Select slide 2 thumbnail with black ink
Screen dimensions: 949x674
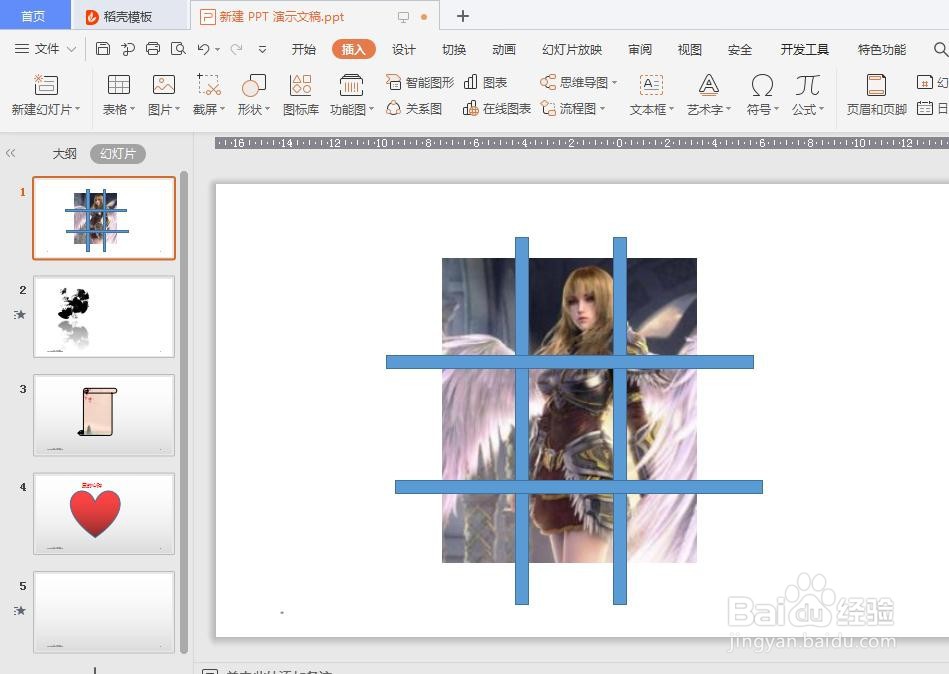[104, 316]
